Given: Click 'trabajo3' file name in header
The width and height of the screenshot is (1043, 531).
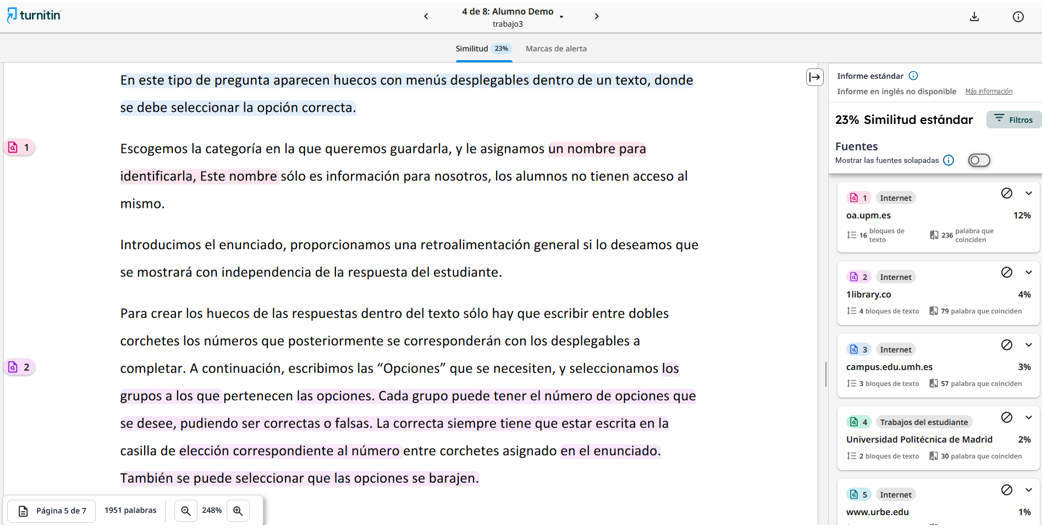Looking at the screenshot, I should click(x=508, y=24).
